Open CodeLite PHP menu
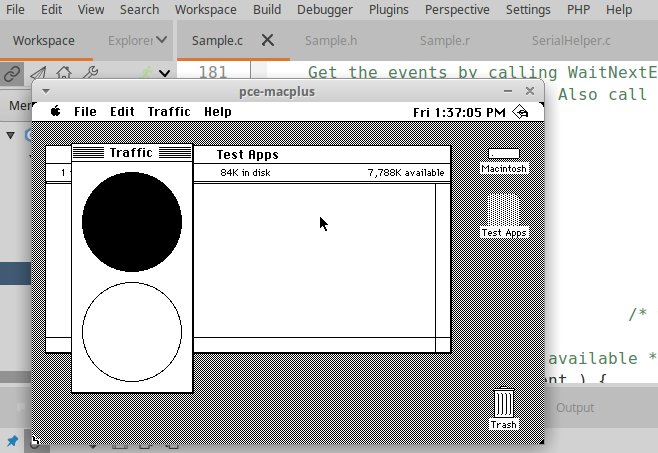 pos(578,9)
